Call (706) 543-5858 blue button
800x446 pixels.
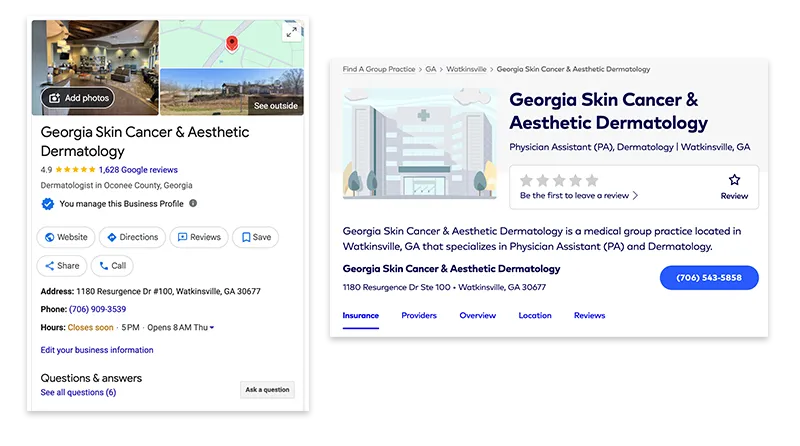(709, 278)
